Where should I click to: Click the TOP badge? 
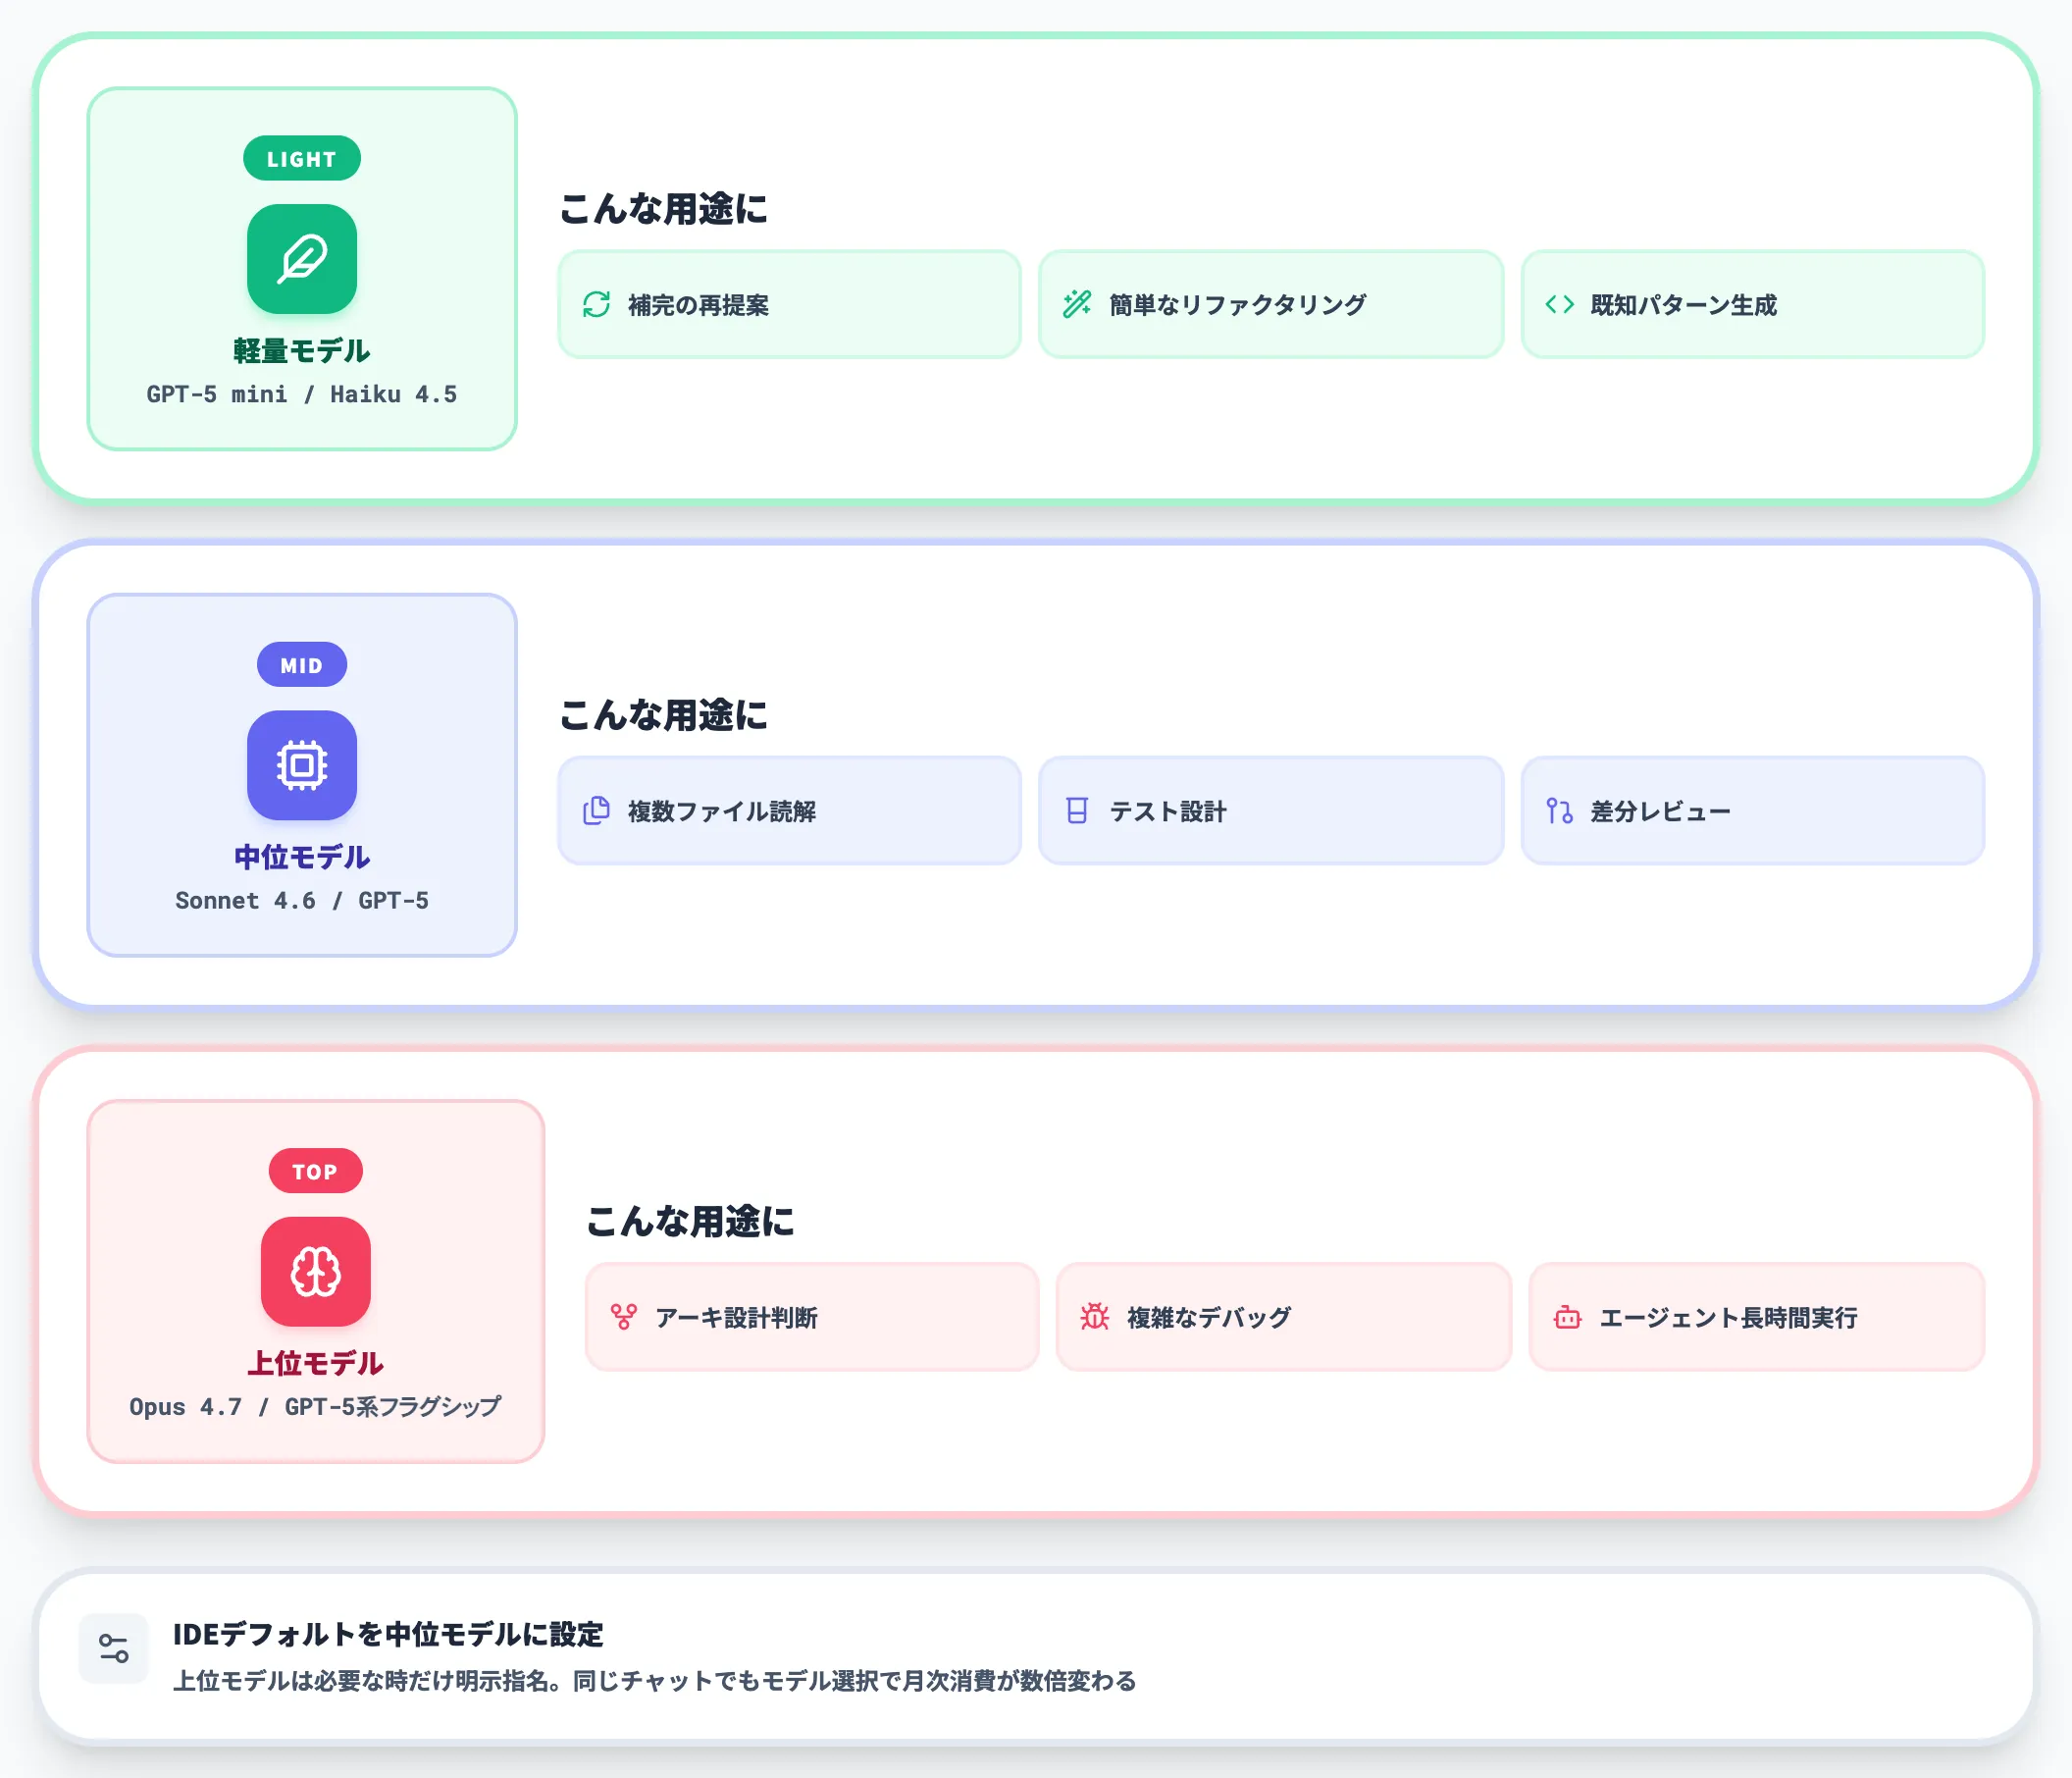tap(316, 1170)
